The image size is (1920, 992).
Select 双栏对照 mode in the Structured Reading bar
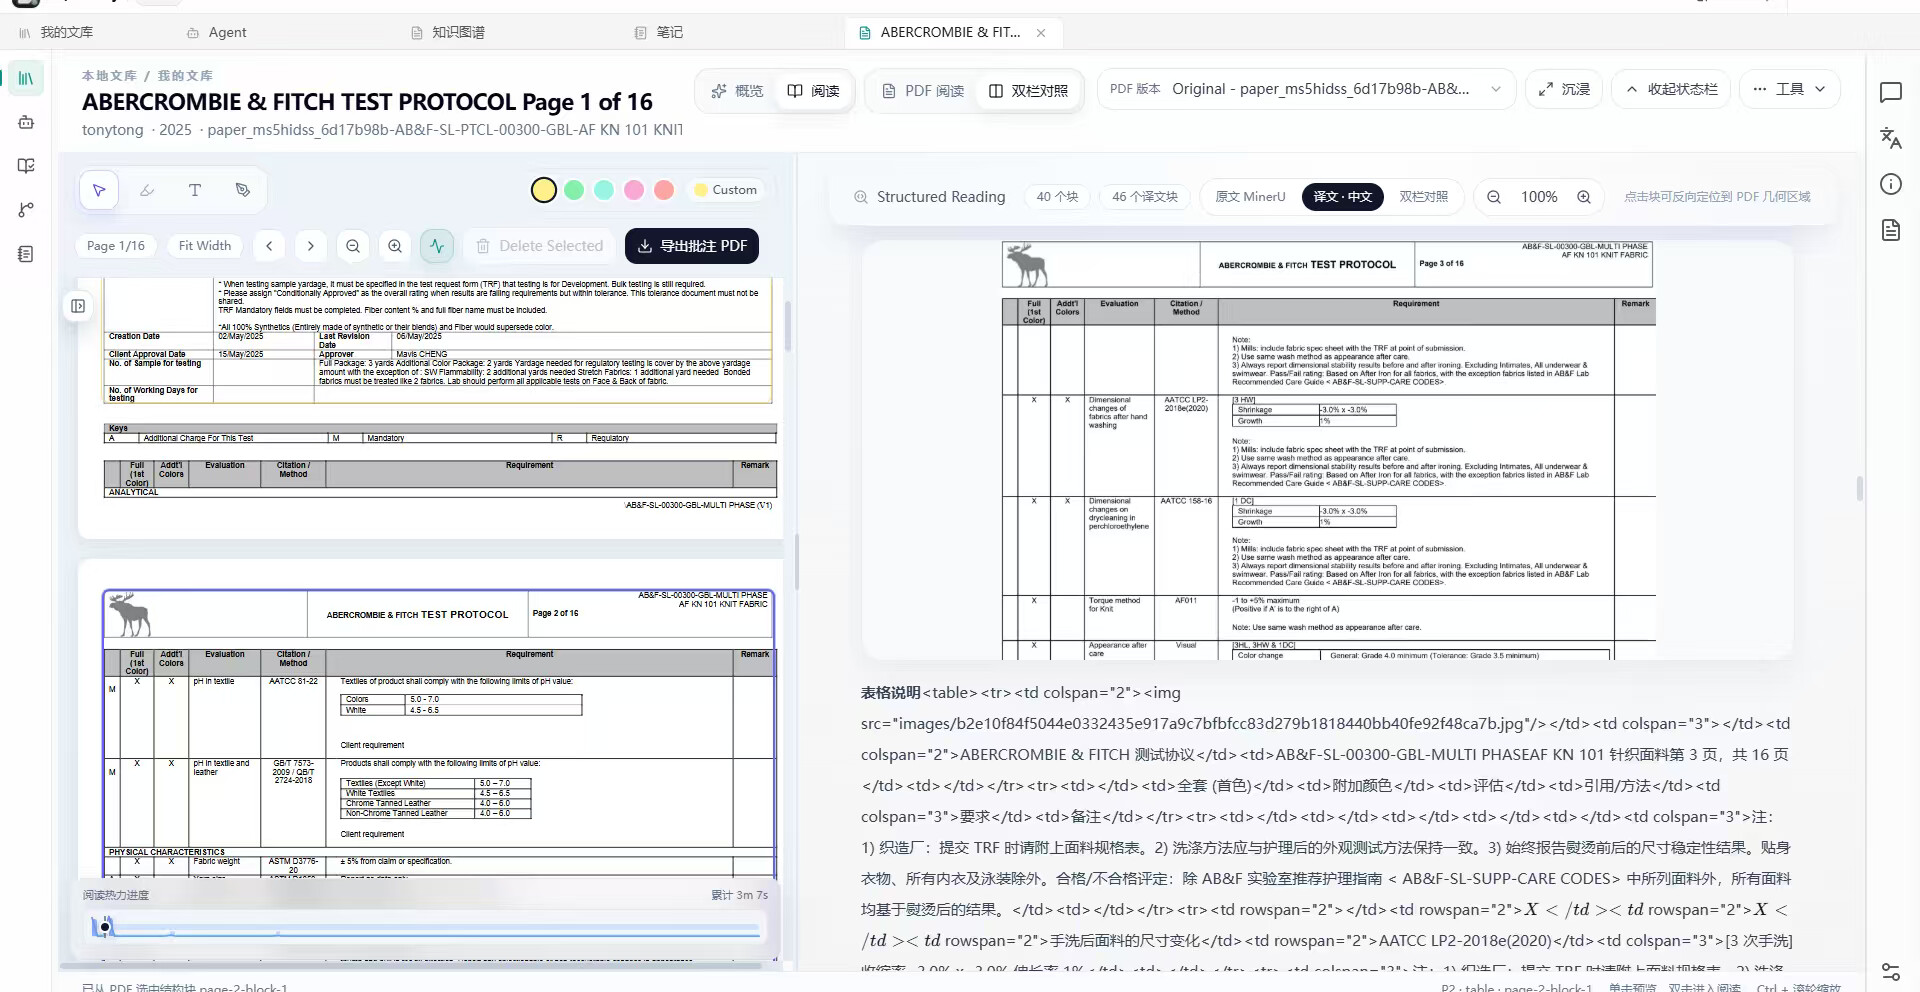click(1423, 197)
